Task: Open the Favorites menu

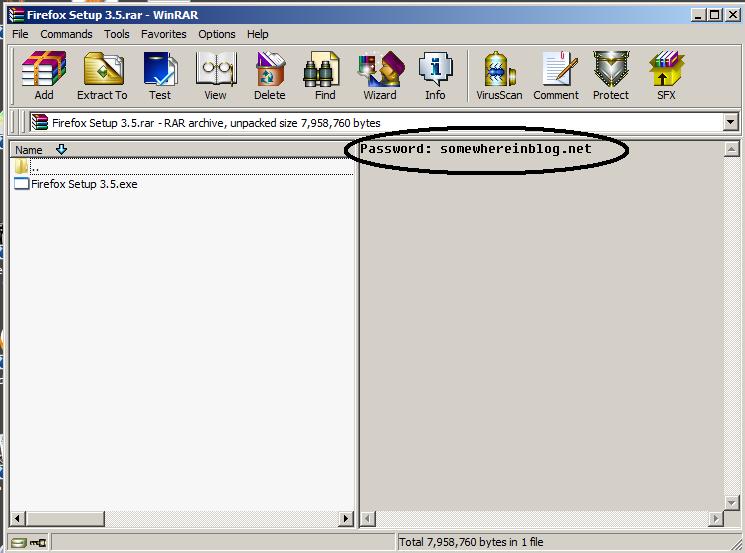Action: click(163, 34)
